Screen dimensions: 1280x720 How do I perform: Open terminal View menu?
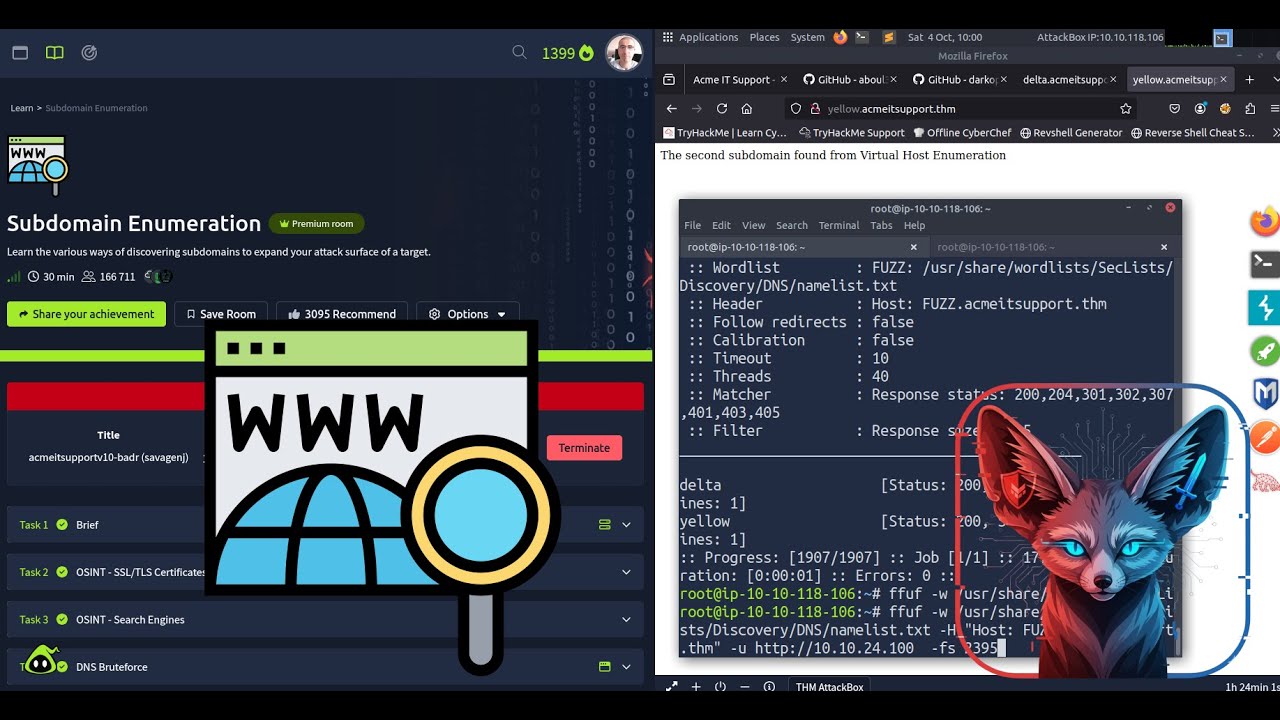[753, 225]
